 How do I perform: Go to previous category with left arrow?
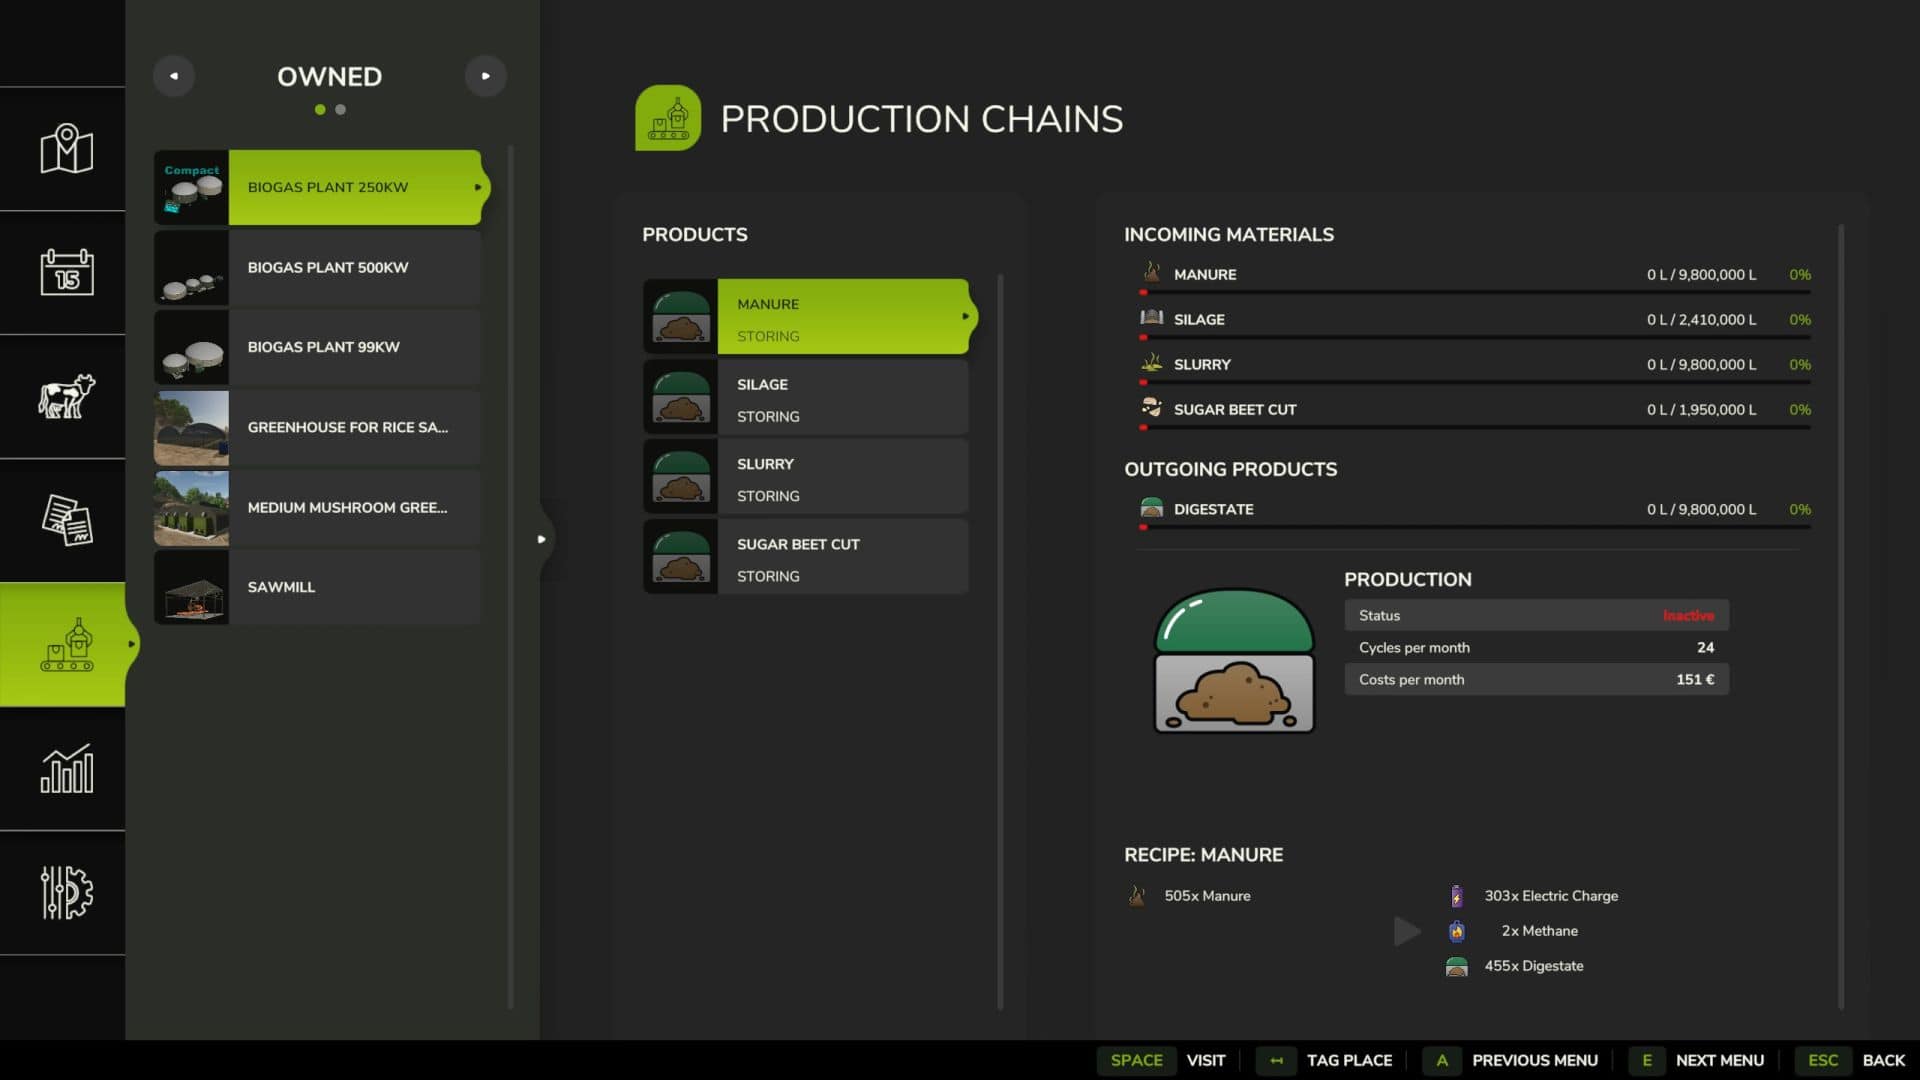174,76
